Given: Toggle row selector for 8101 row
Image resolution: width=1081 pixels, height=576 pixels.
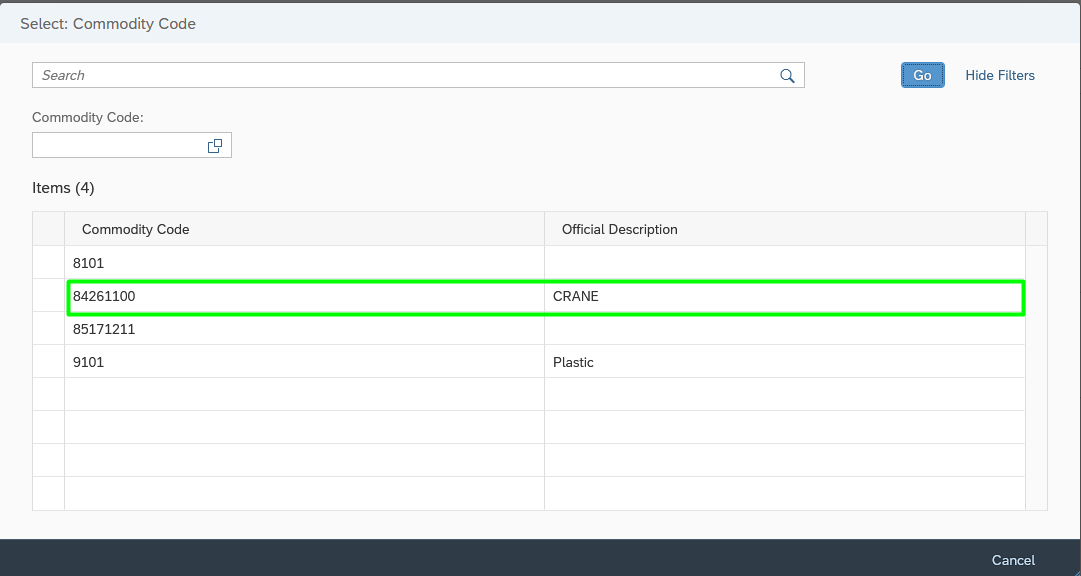Looking at the screenshot, I should coord(48,263).
